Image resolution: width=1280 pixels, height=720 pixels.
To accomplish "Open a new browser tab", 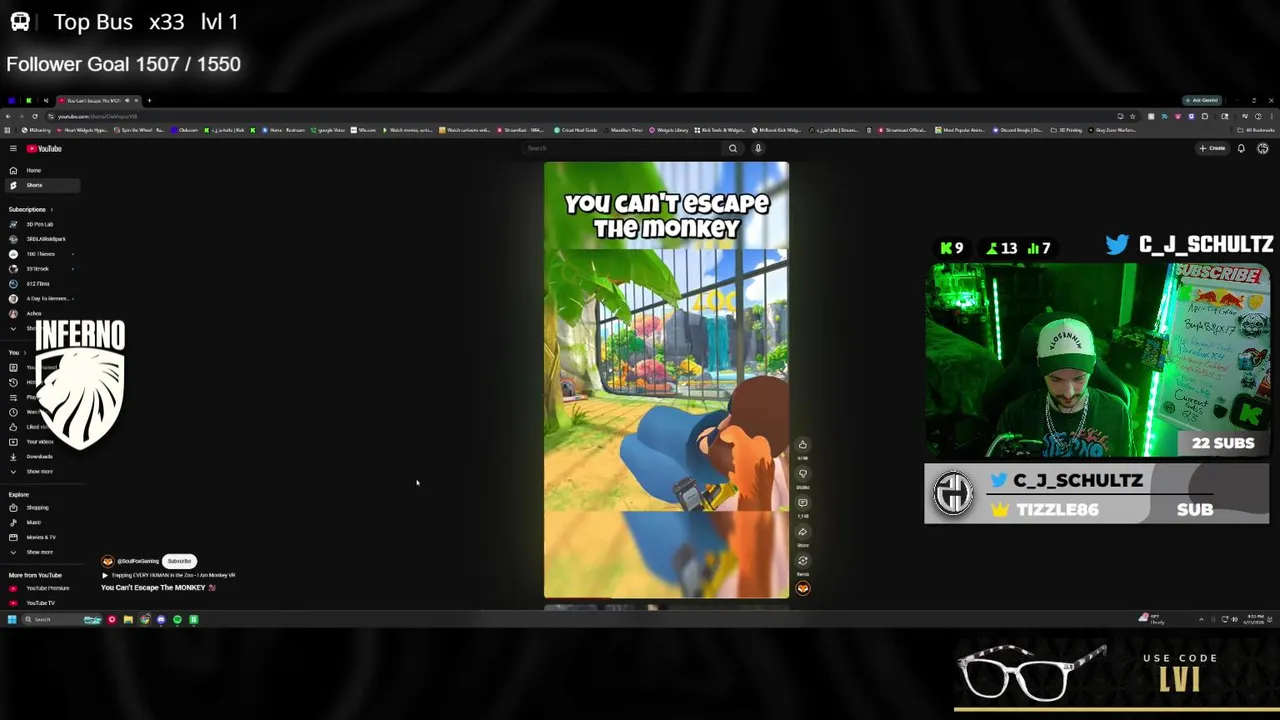I will pos(149,100).
